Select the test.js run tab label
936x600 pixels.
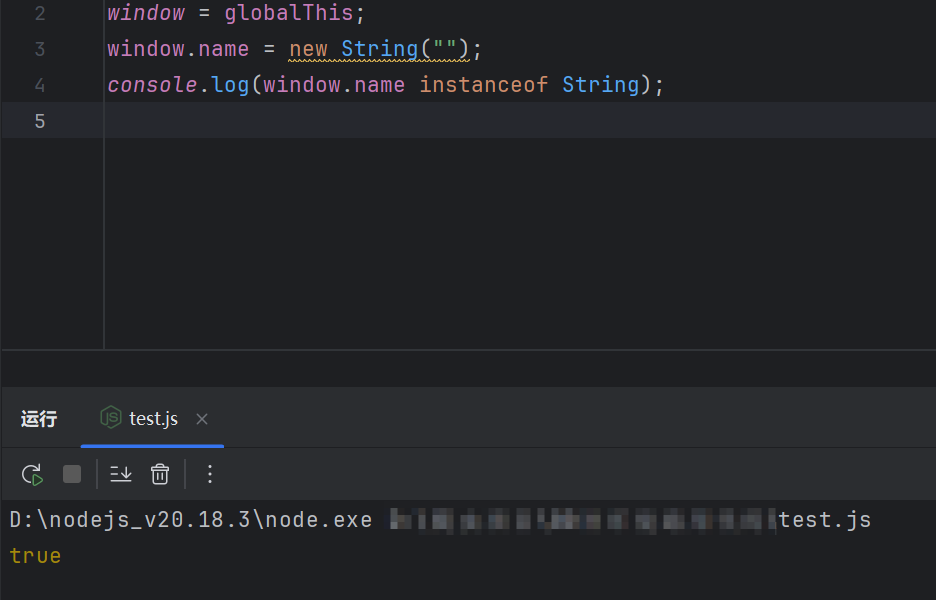click(x=154, y=419)
